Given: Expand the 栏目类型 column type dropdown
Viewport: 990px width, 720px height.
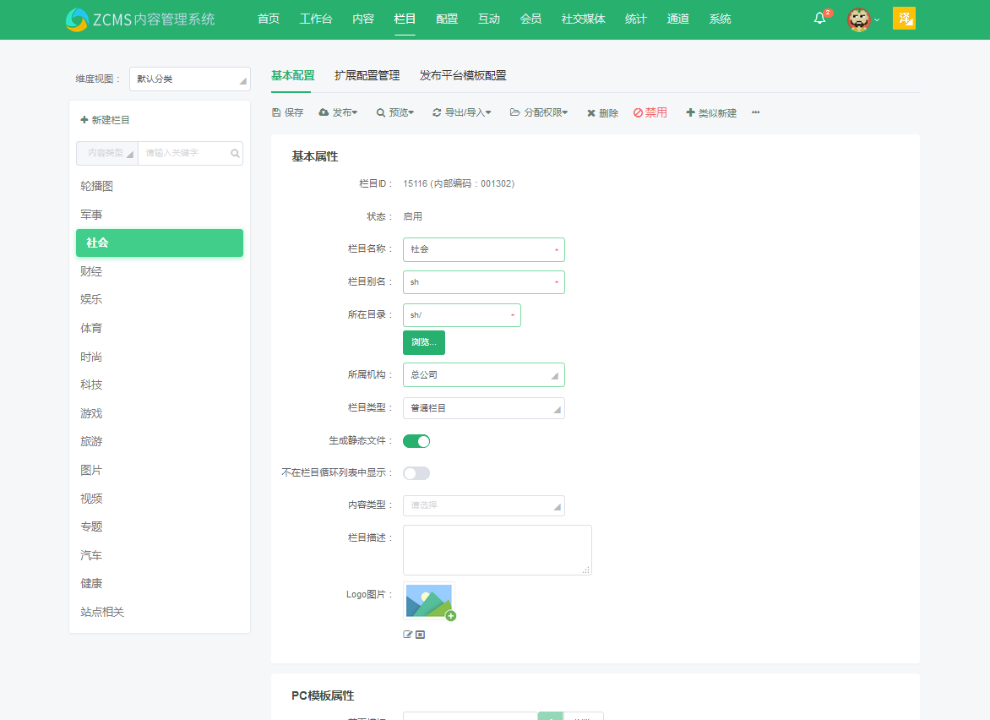Looking at the screenshot, I should coord(483,408).
